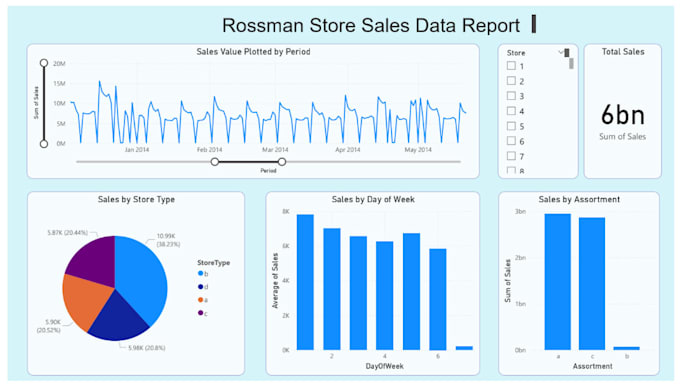The width and height of the screenshot is (680, 387).
Task: Click the top Sum of Sales zoom handle
Action: pos(44,63)
